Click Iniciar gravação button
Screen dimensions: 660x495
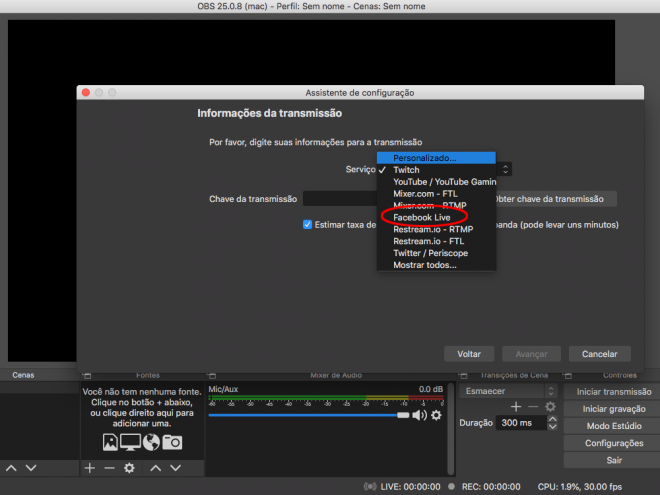tap(614, 409)
